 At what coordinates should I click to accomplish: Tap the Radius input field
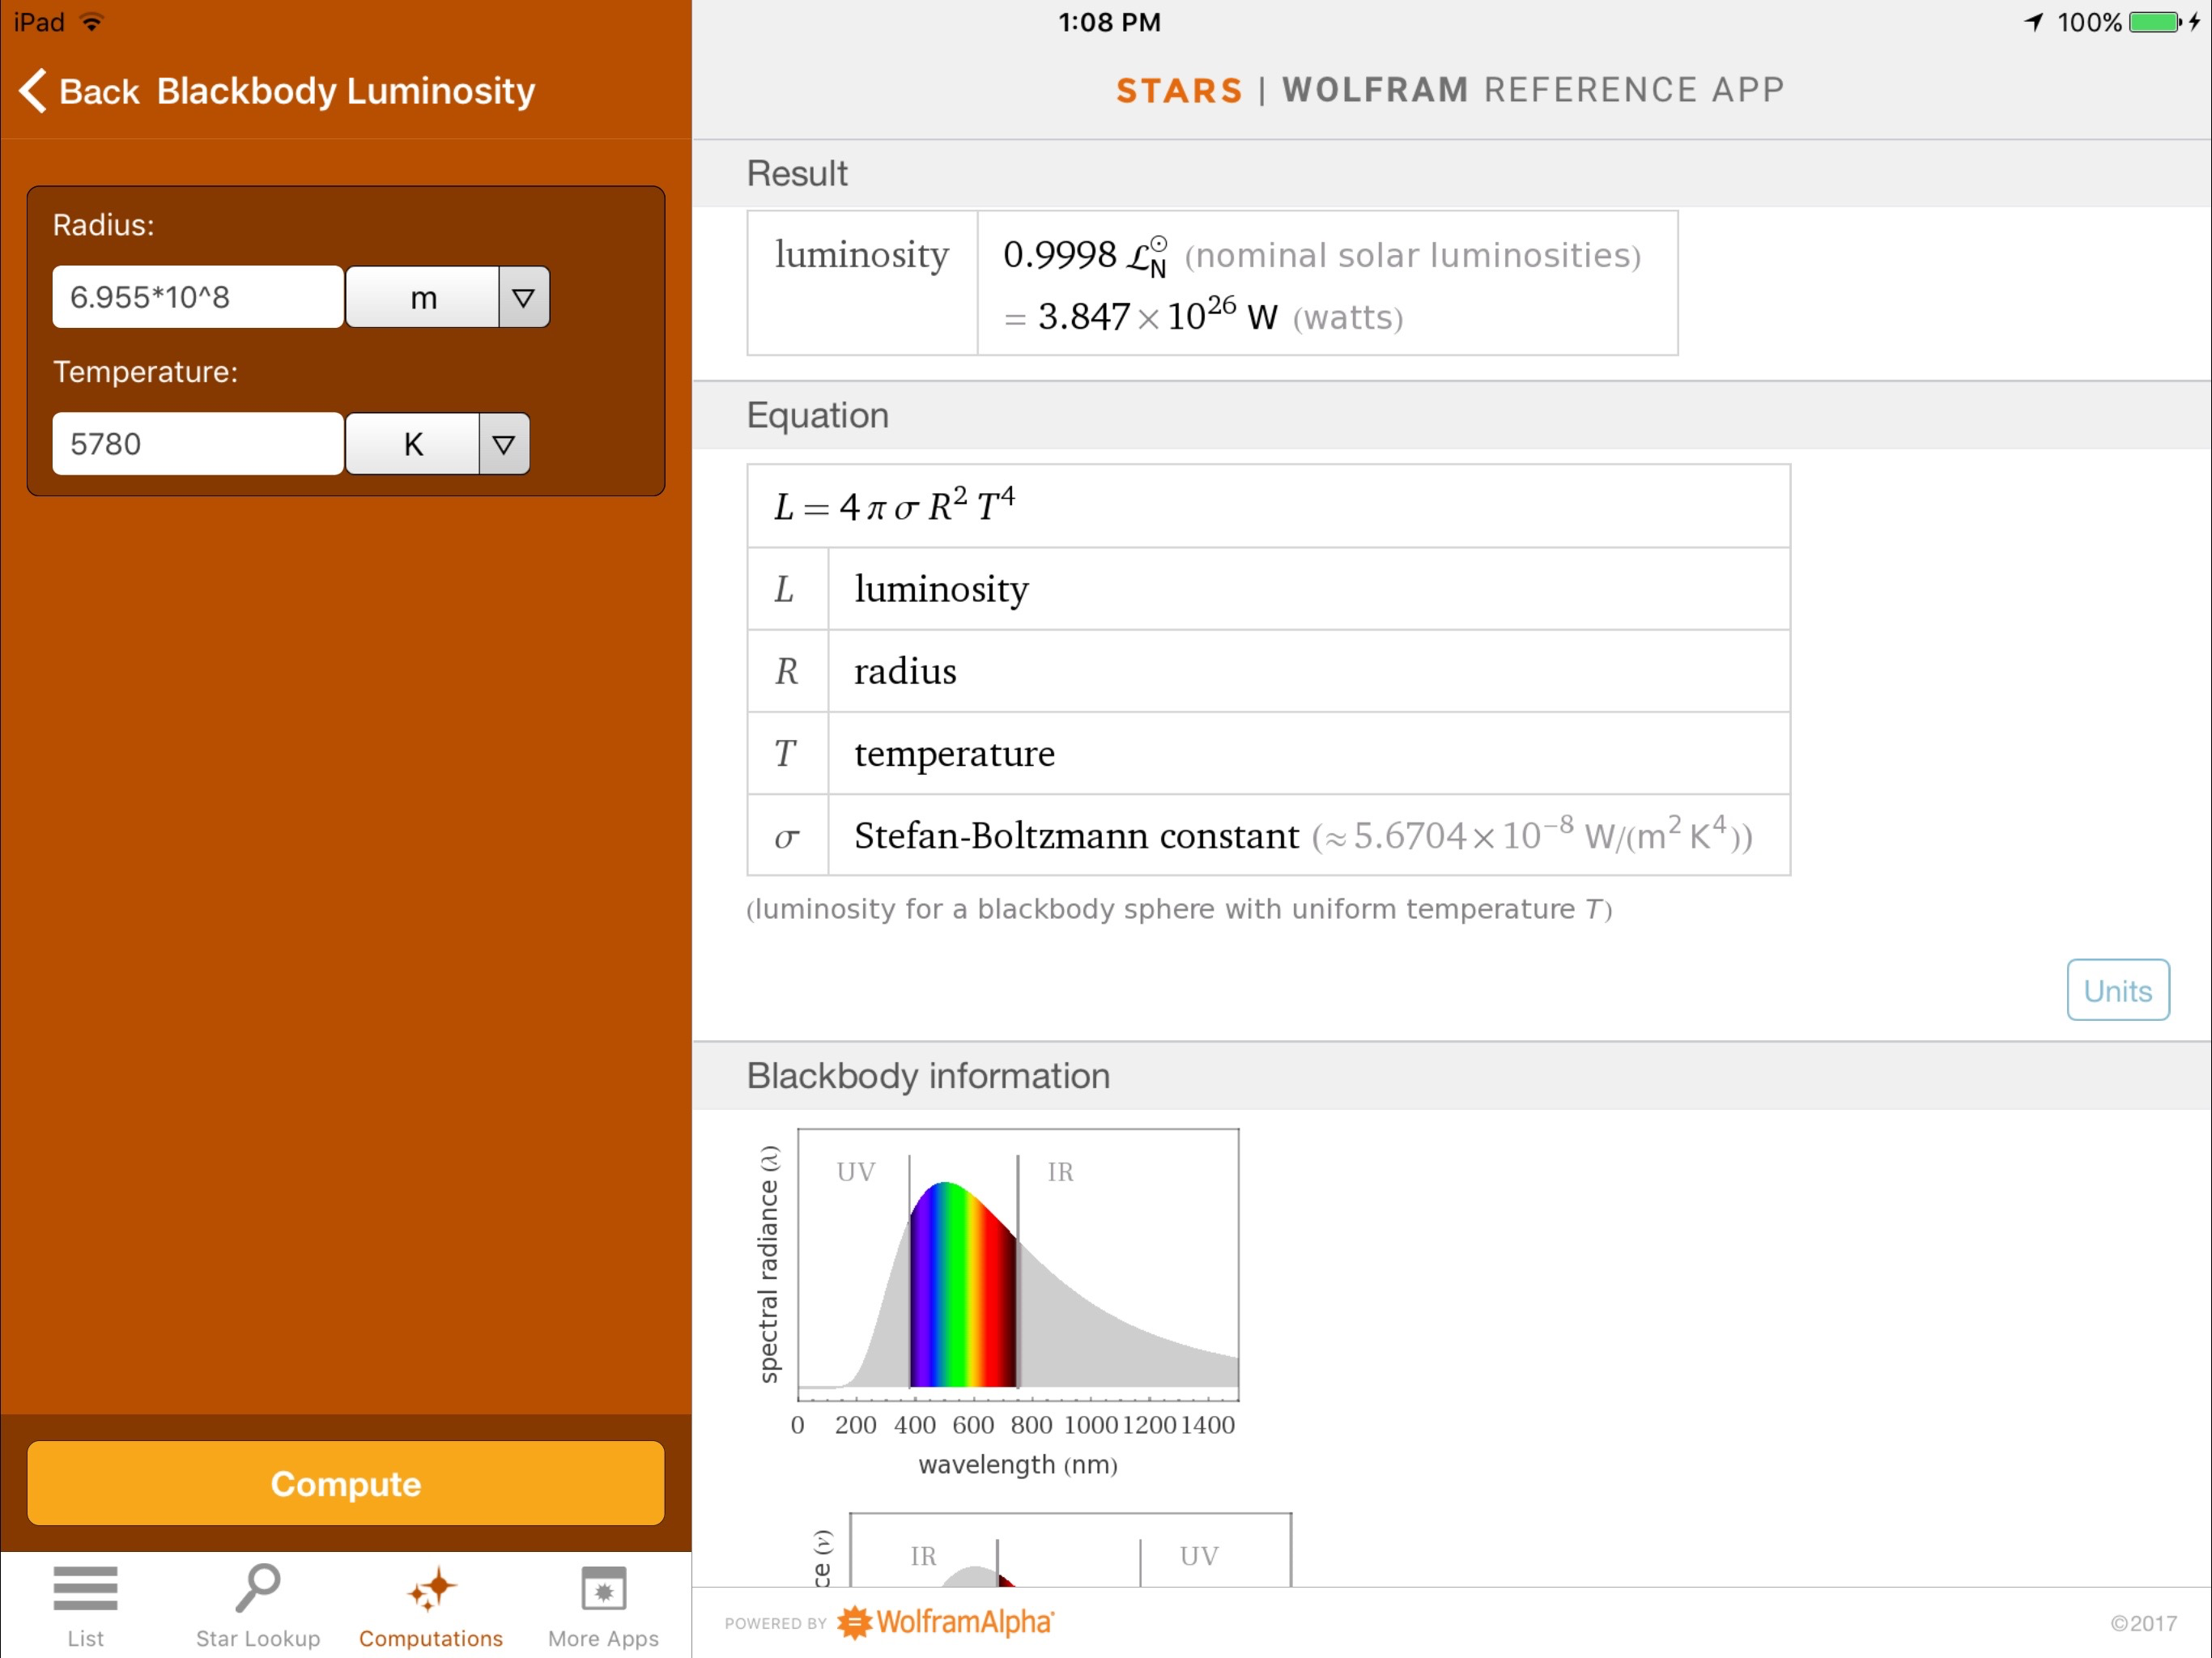pos(198,297)
